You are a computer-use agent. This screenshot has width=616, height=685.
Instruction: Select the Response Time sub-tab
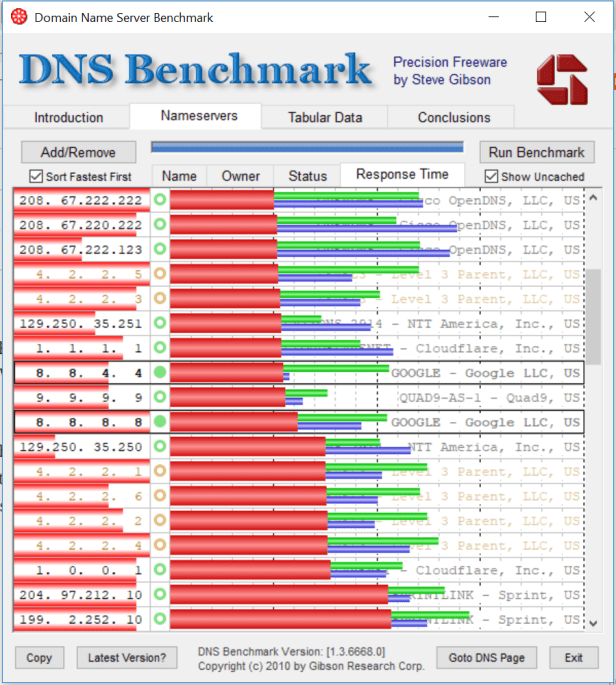pos(402,174)
